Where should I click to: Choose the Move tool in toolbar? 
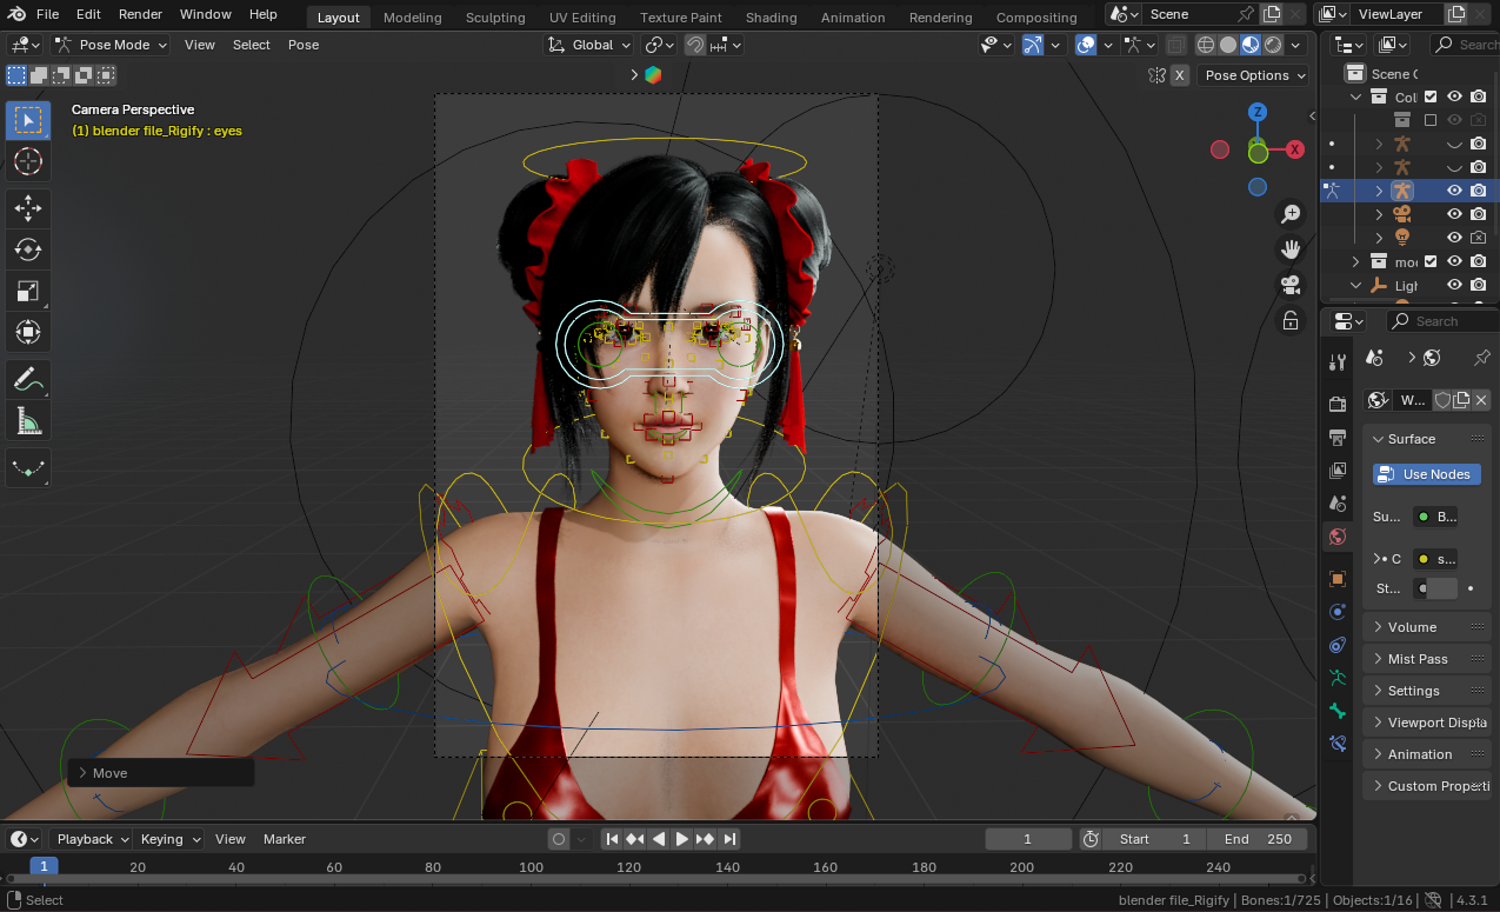click(x=28, y=208)
